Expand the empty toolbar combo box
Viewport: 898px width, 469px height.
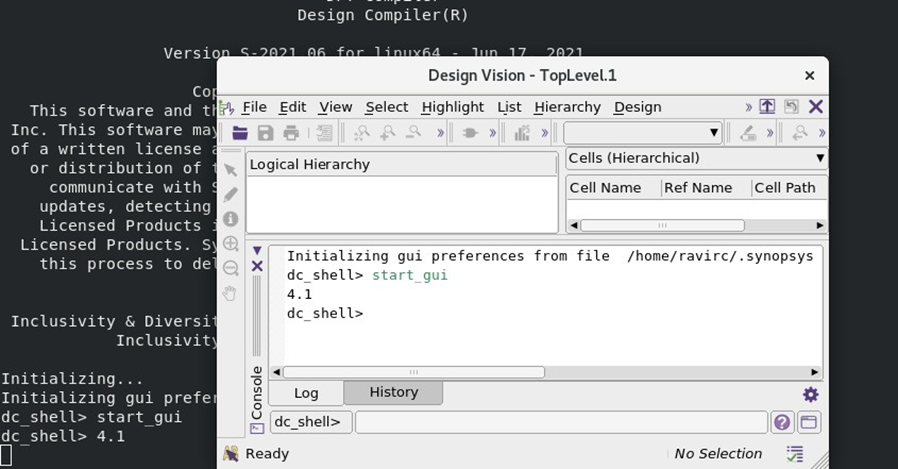click(x=643, y=133)
